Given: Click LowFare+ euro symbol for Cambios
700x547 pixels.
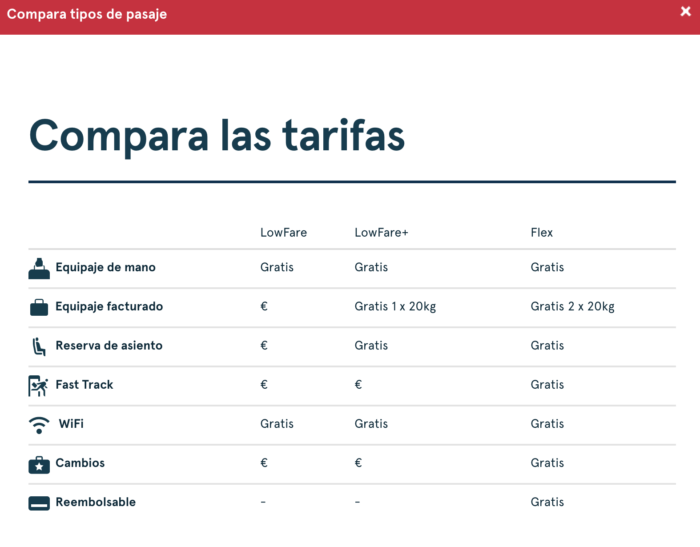Looking at the screenshot, I should 358,463.
